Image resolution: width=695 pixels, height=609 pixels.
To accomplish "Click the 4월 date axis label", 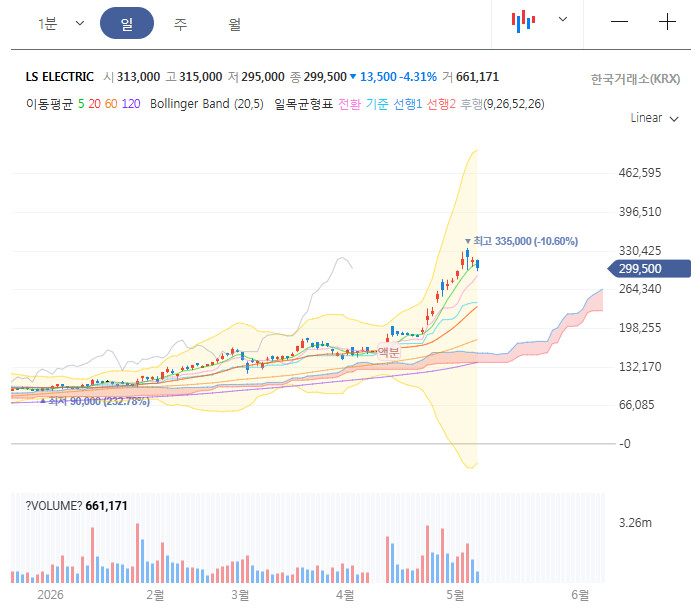I will pos(345,595).
